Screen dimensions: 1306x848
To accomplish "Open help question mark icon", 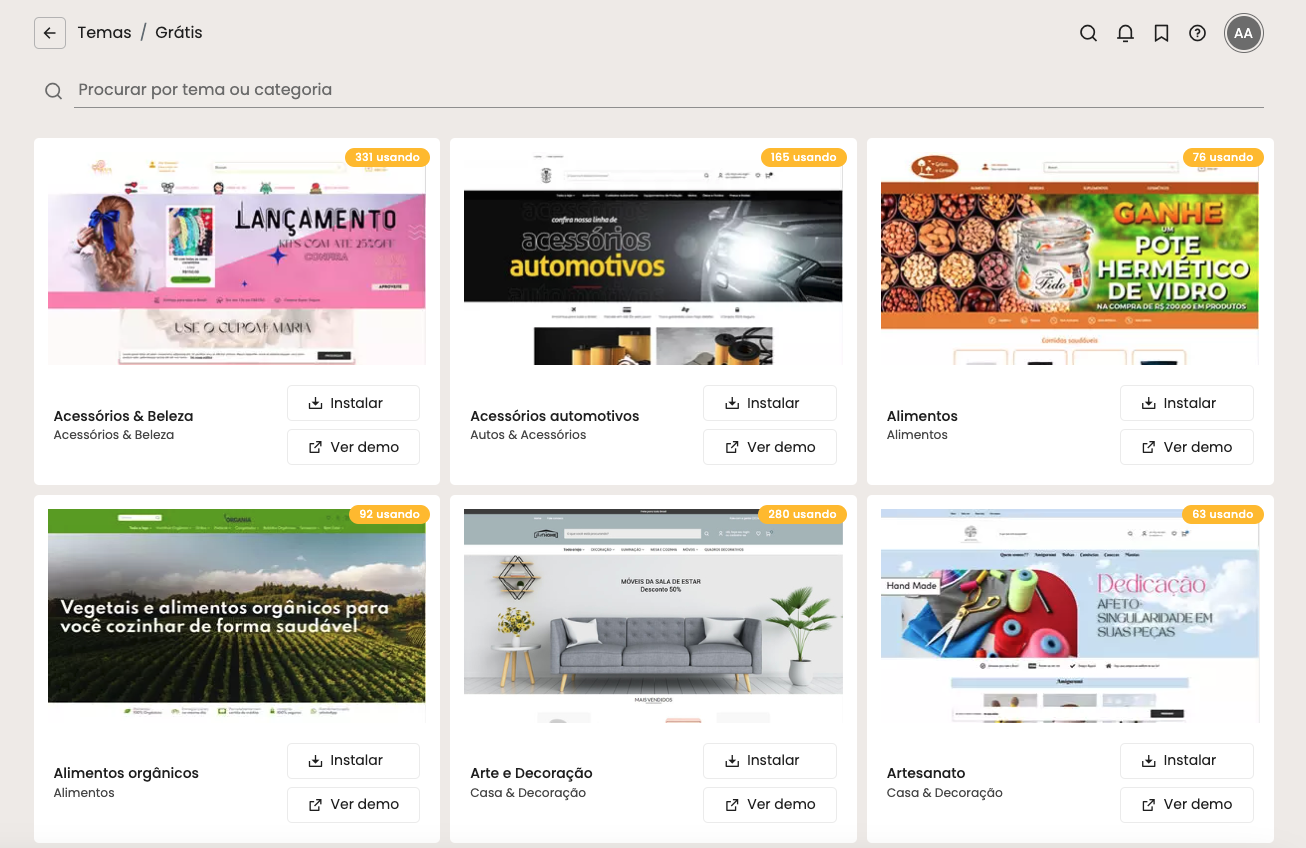I will pos(1197,33).
